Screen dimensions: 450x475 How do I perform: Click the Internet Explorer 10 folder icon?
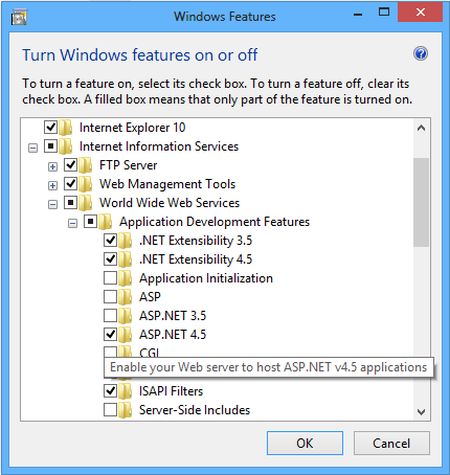point(66,127)
